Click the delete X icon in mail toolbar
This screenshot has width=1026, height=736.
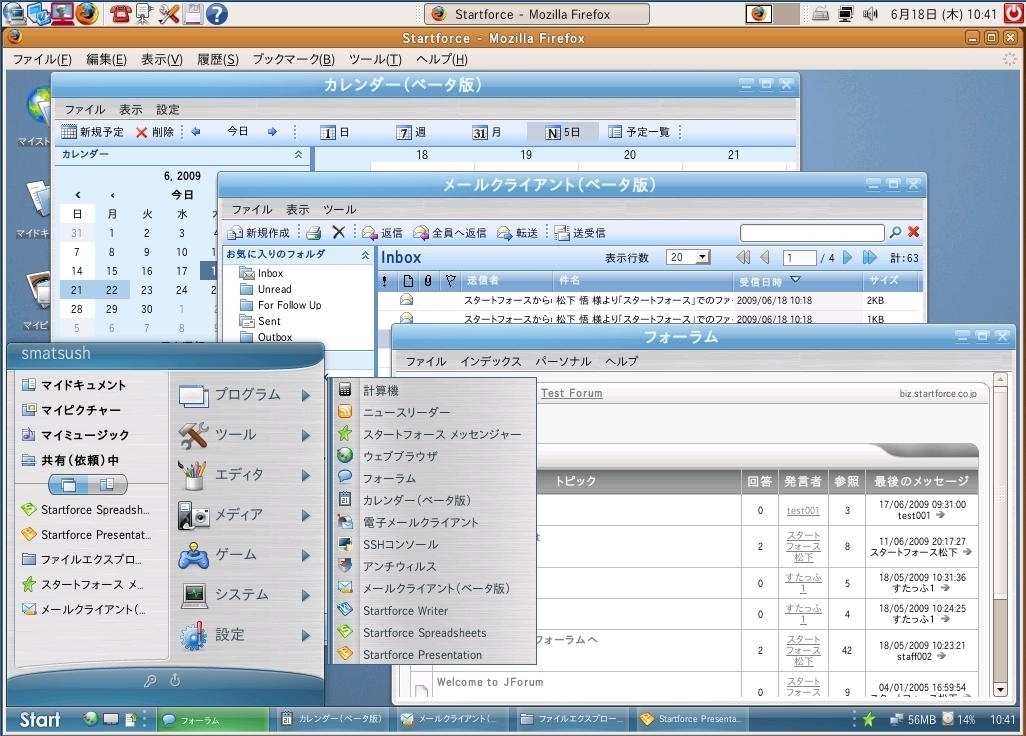pos(338,232)
